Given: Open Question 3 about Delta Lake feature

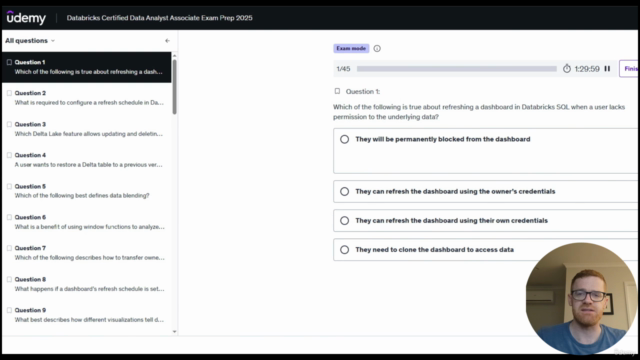Looking at the screenshot, I should (x=87, y=129).
